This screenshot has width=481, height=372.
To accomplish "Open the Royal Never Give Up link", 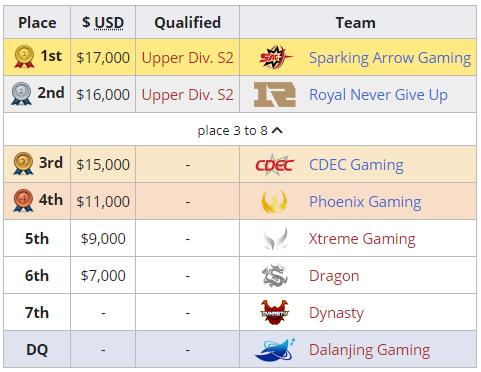I will (378, 95).
